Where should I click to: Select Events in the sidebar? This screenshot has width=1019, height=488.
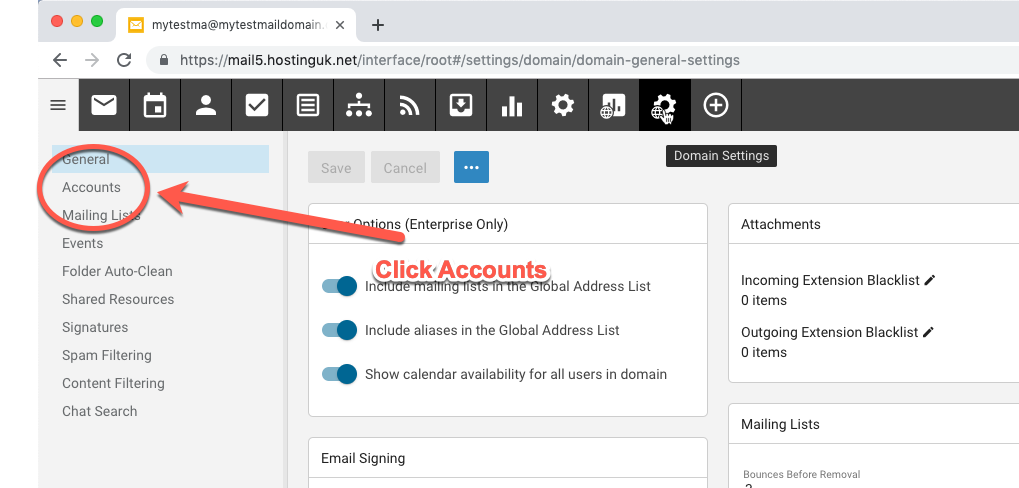point(83,243)
